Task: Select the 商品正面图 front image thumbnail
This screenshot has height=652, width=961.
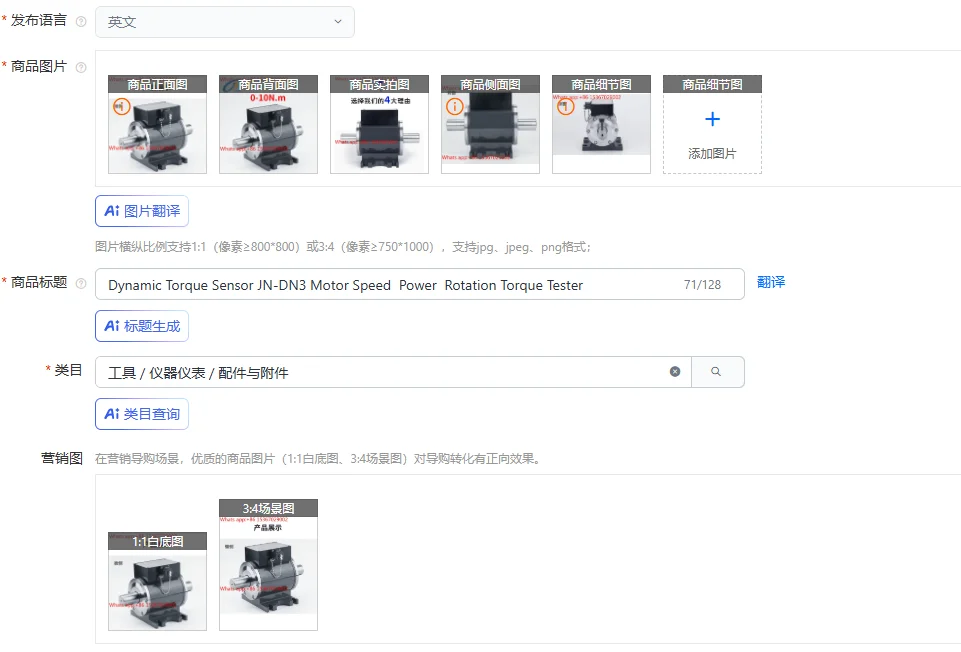Action: pyautogui.click(x=157, y=122)
